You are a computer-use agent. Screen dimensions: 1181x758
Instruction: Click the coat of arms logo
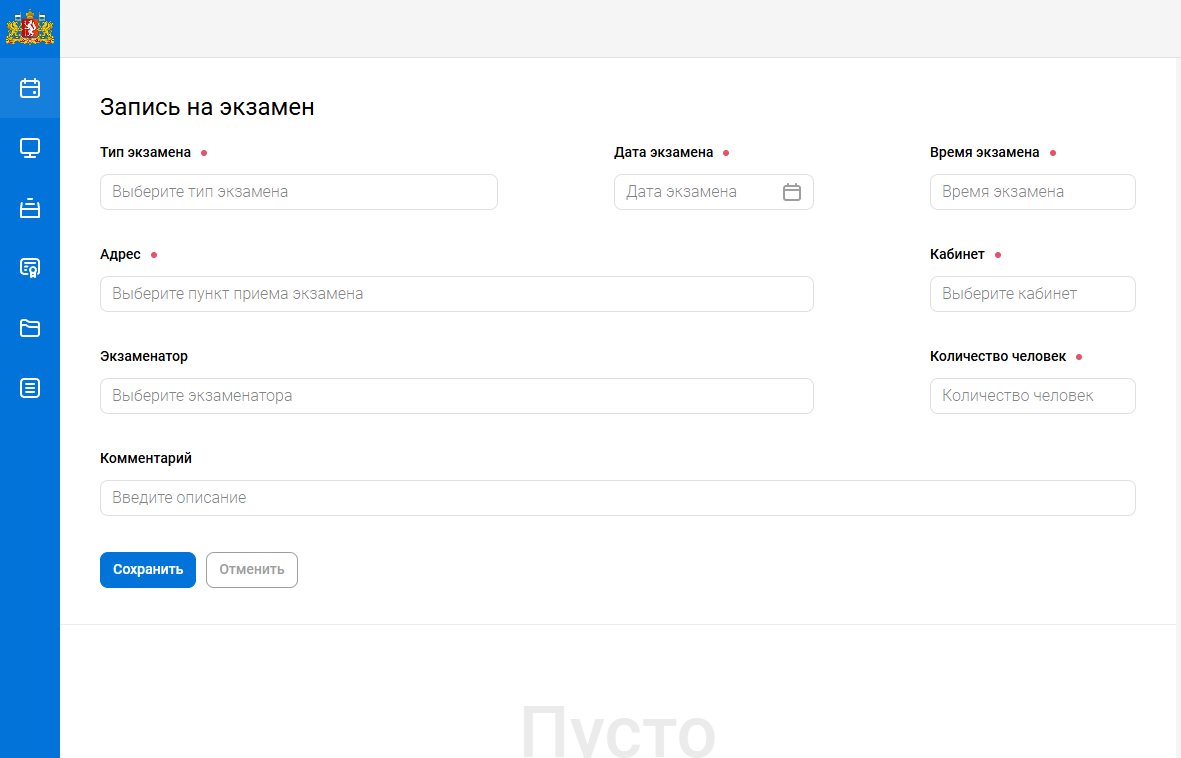point(30,27)
